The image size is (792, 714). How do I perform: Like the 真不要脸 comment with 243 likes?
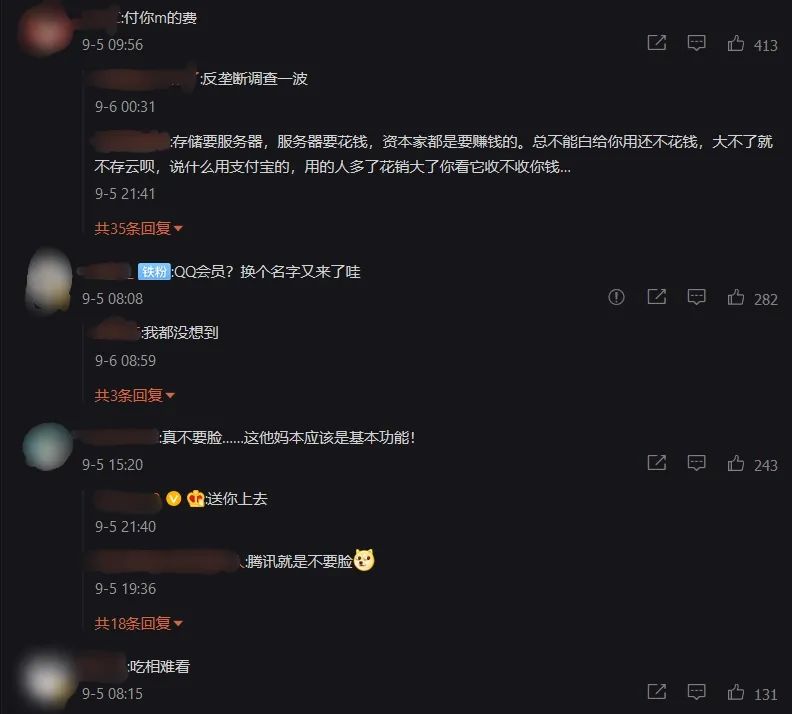[735, 463]
